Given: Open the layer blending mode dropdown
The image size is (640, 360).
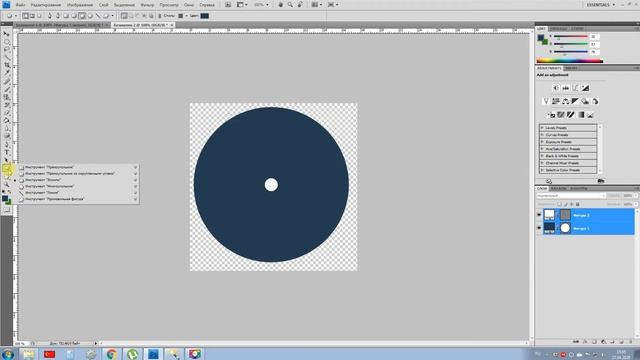Looking at the screenshot, I should pyautogui.click(x=571, y=196).
